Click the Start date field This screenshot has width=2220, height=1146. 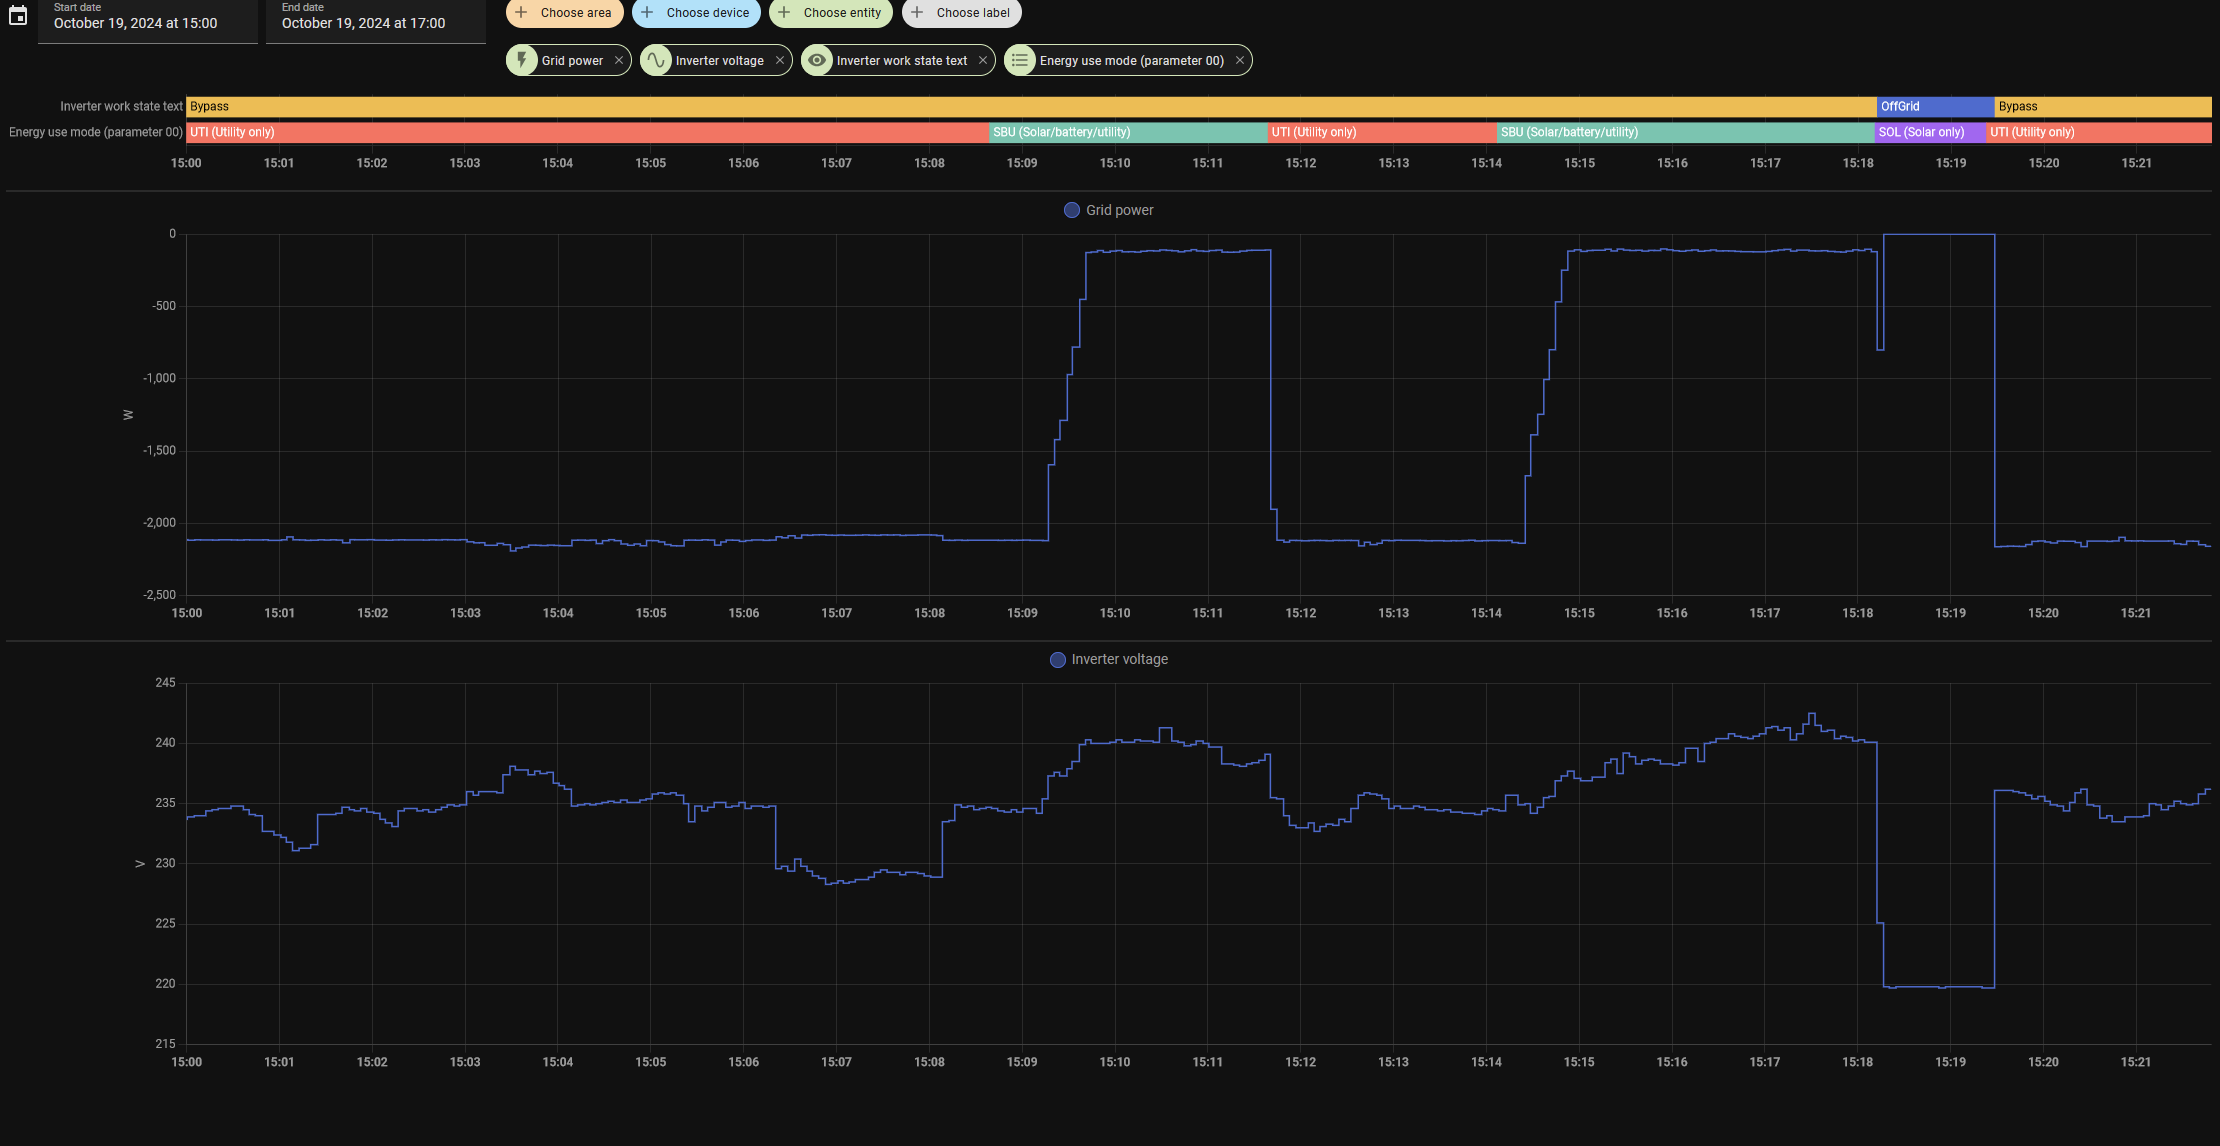pyautogui.click(x=148, y=20)
